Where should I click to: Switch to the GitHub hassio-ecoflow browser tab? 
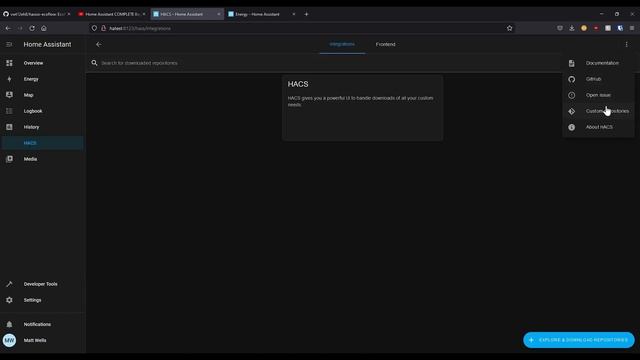(x=36, y=14)
